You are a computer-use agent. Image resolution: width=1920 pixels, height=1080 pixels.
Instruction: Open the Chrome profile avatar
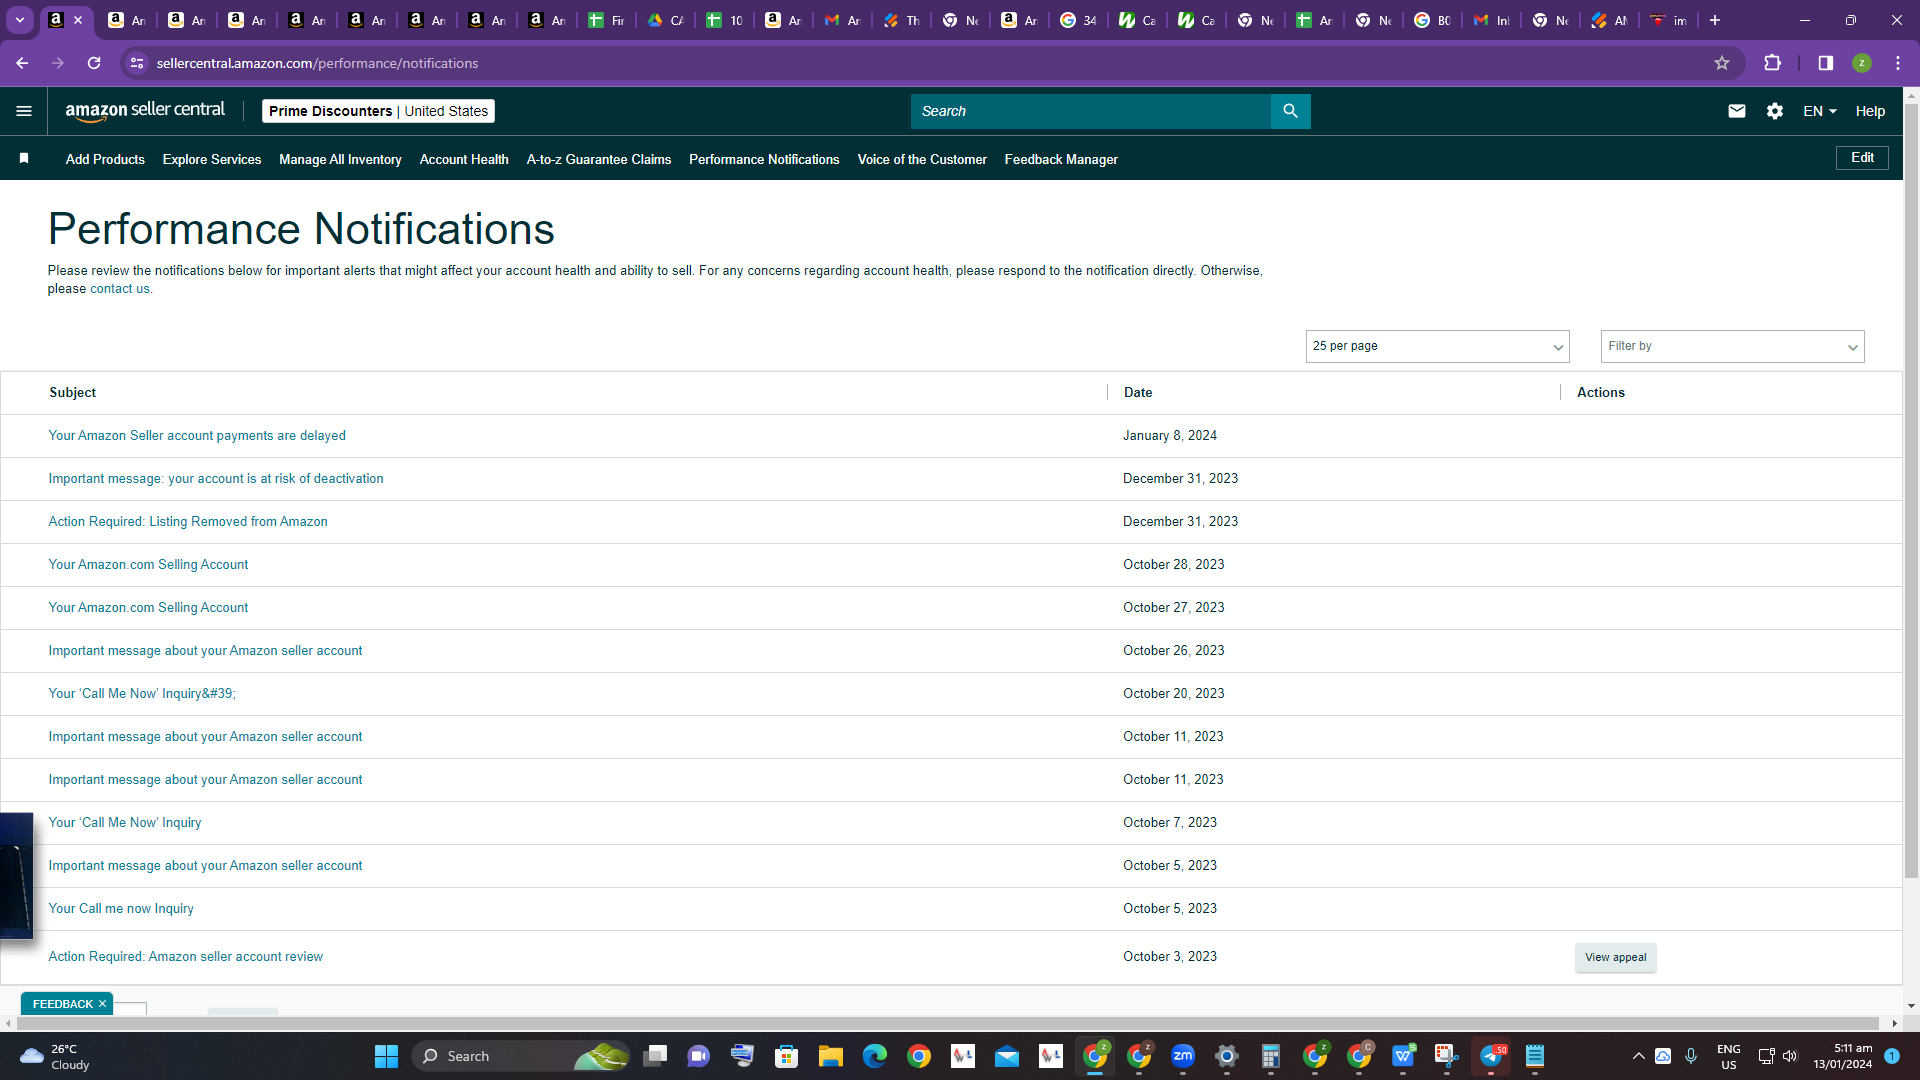coord(1862,63)
